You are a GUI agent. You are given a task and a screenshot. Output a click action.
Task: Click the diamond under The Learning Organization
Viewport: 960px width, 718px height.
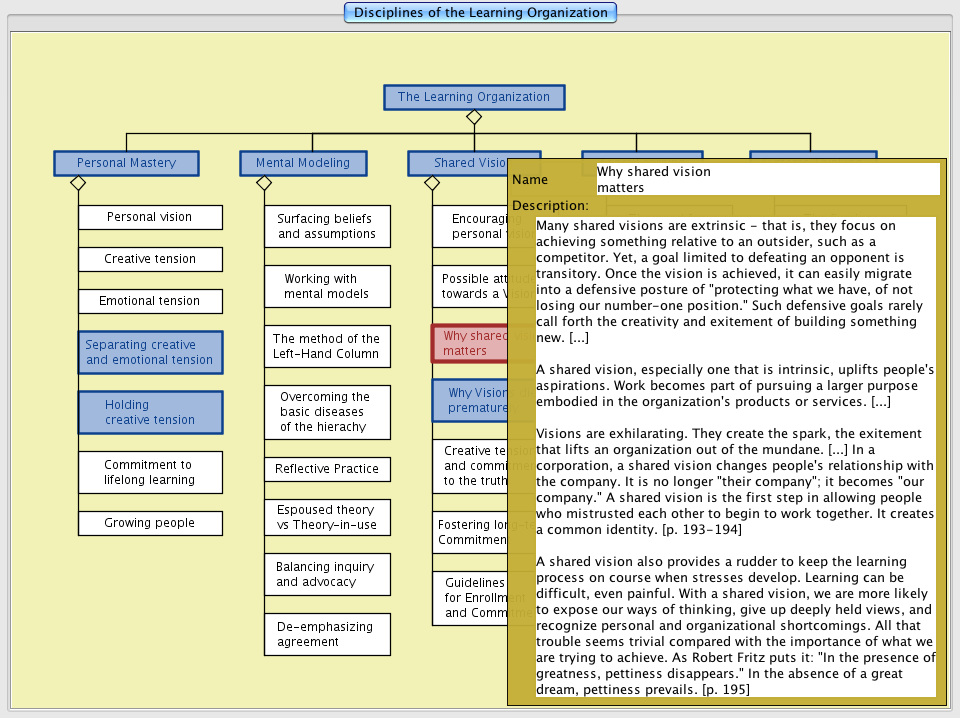point(474,117)
